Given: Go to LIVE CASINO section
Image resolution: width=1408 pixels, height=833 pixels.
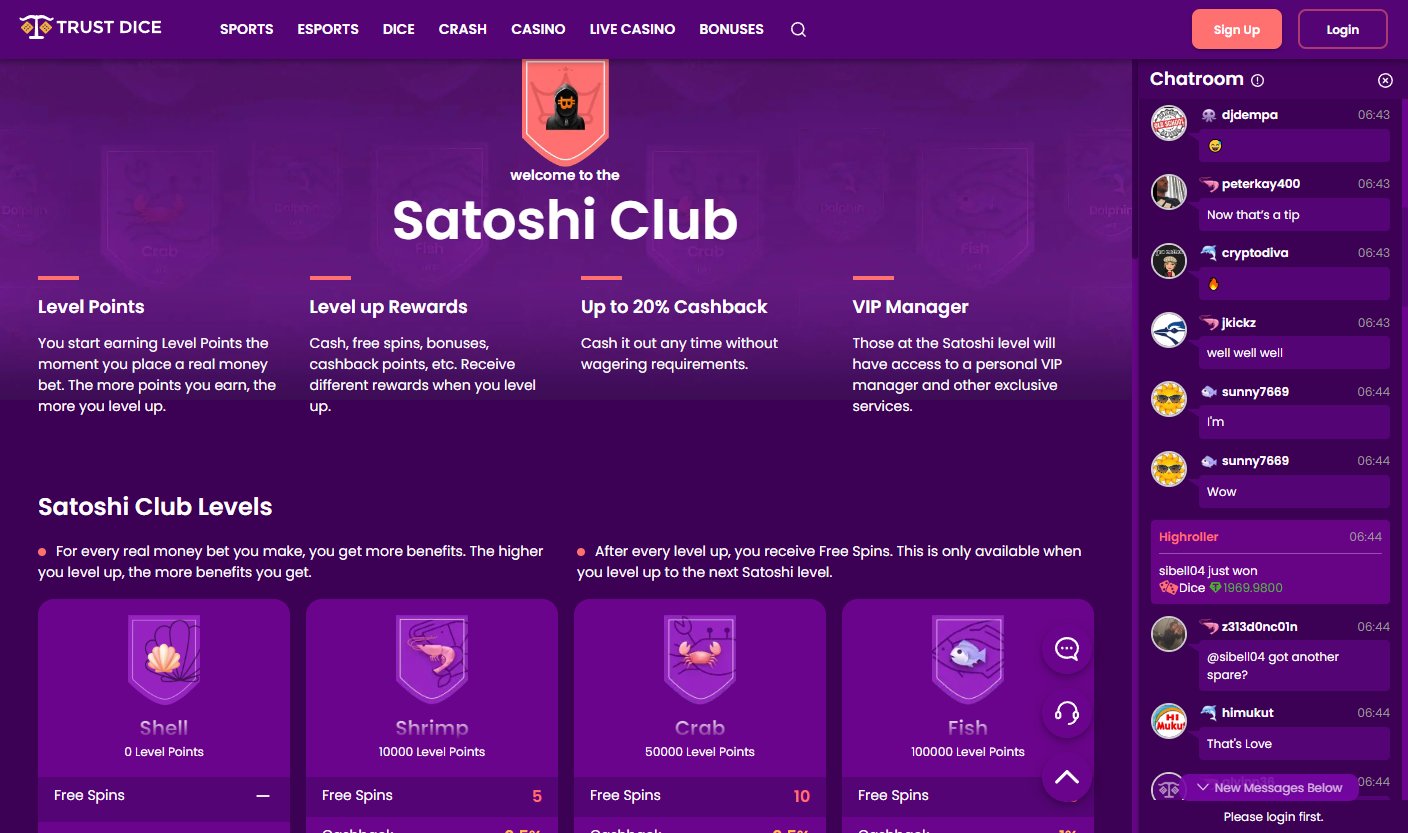Looking at the screenshot, I should (632, 29).
